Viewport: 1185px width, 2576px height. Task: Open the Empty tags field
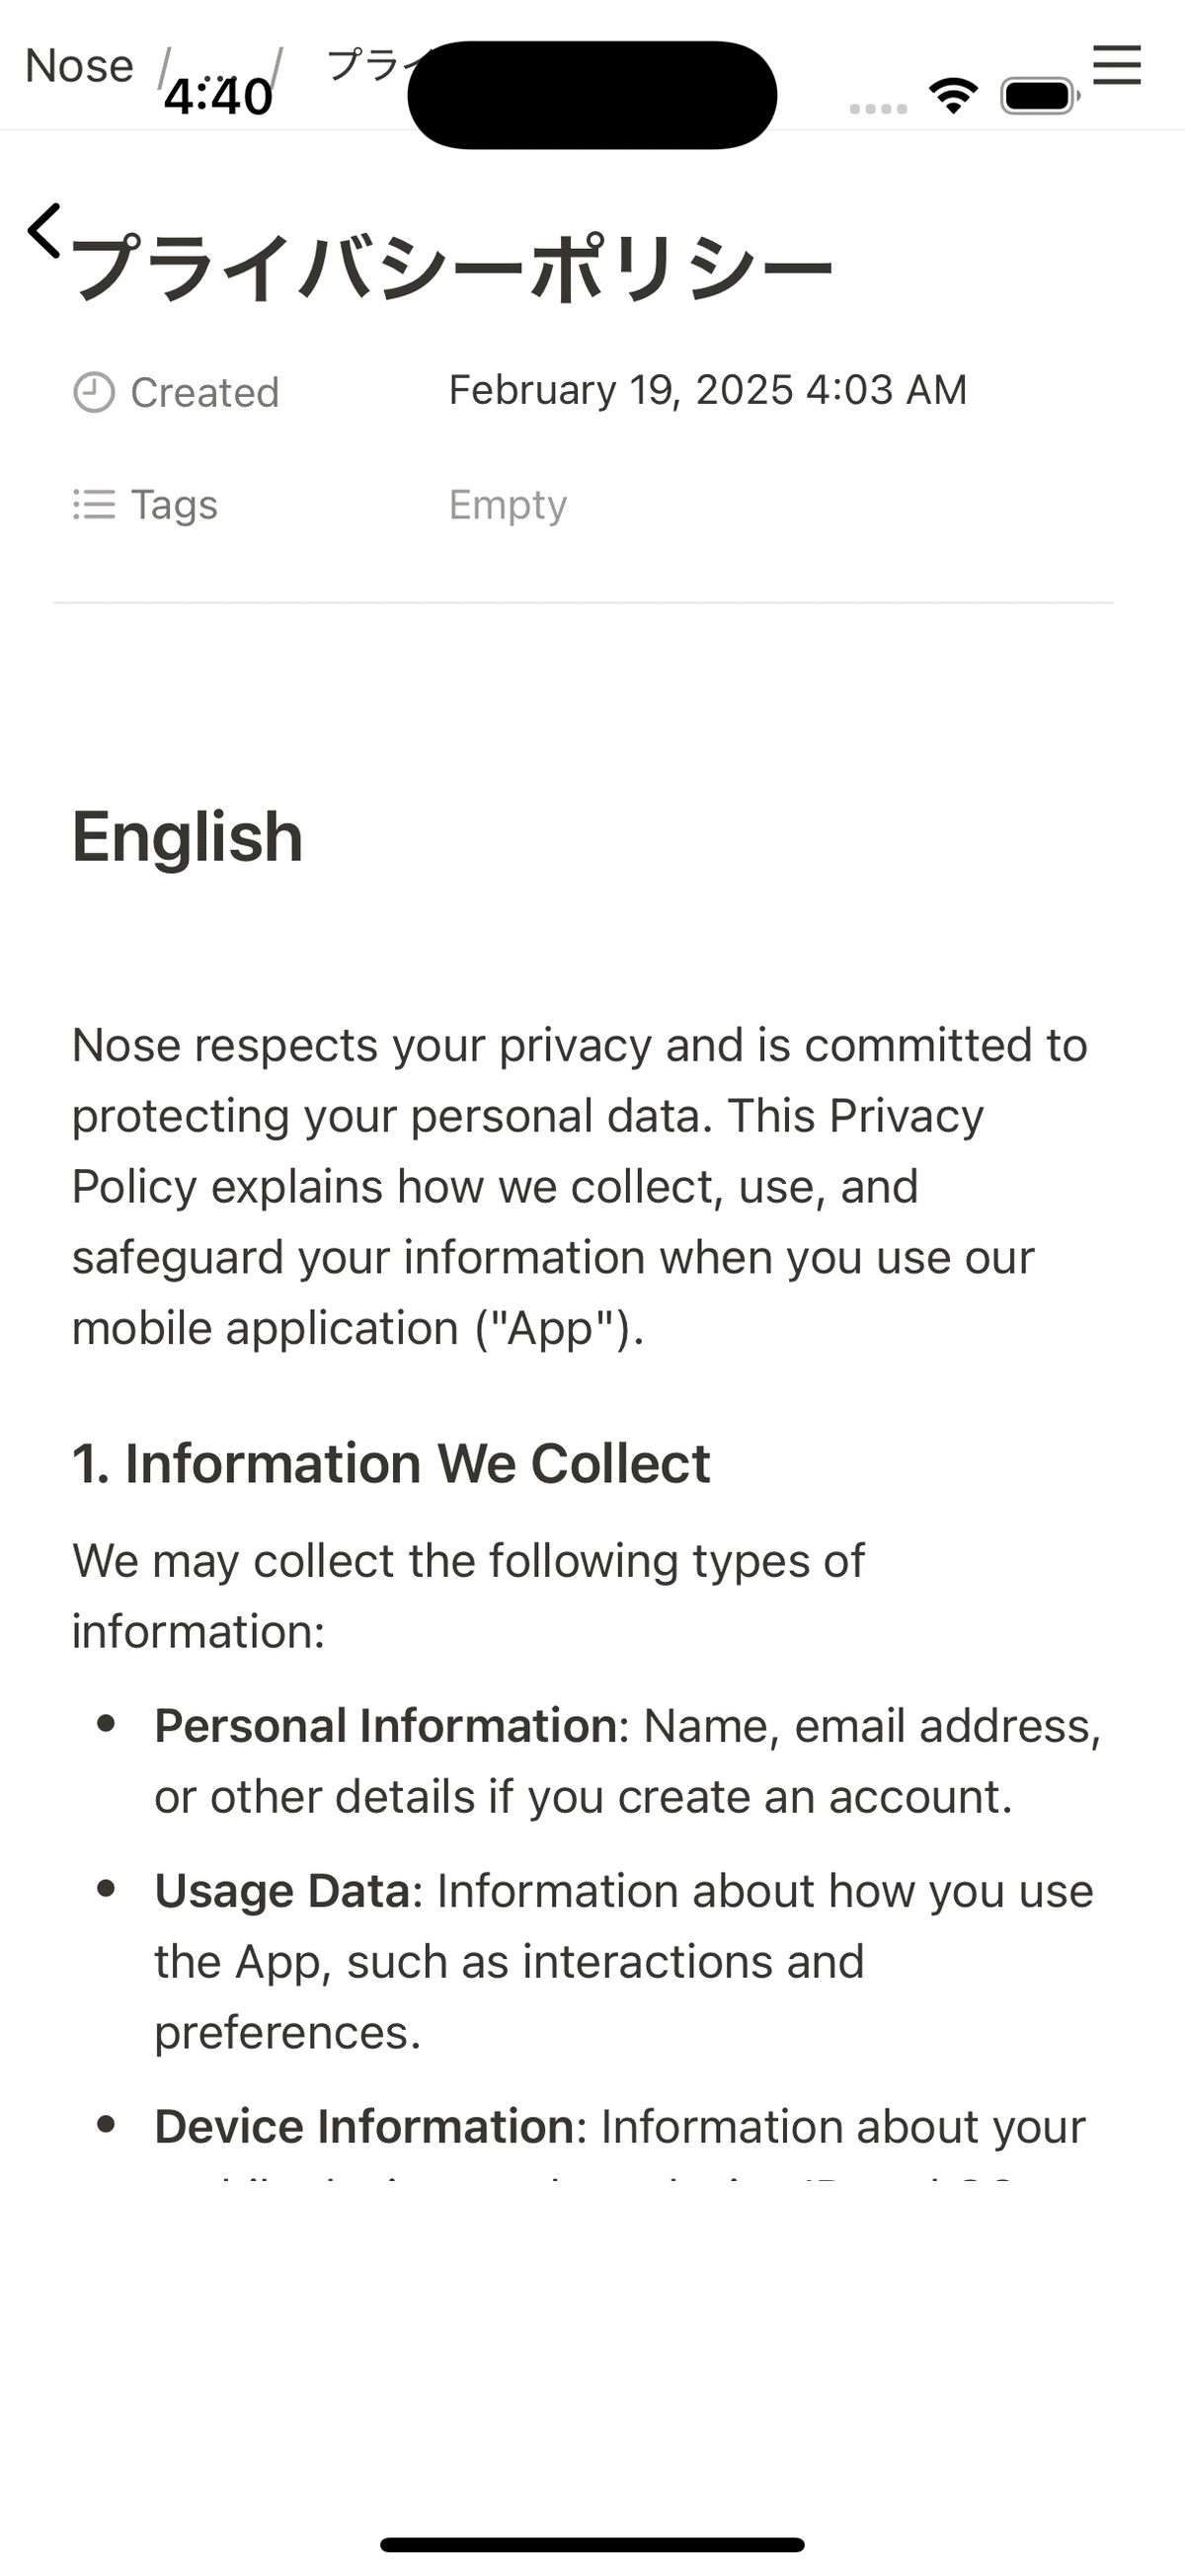[x=508, y=504]
